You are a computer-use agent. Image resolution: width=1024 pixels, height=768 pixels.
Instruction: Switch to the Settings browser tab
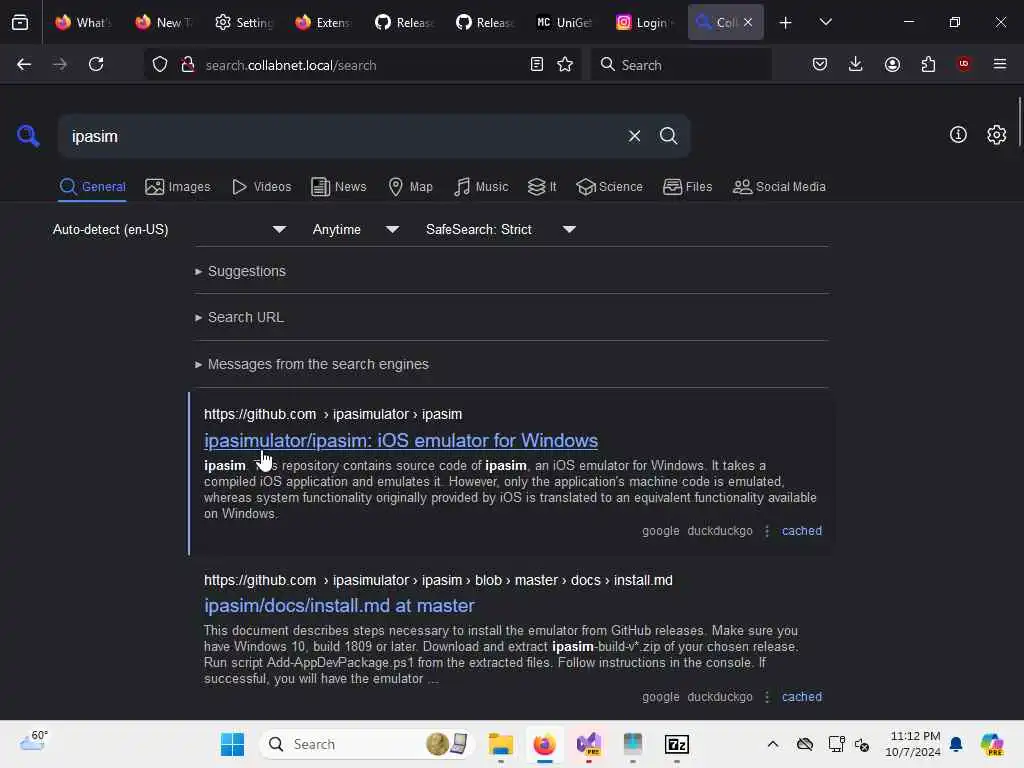click(243, 23)
